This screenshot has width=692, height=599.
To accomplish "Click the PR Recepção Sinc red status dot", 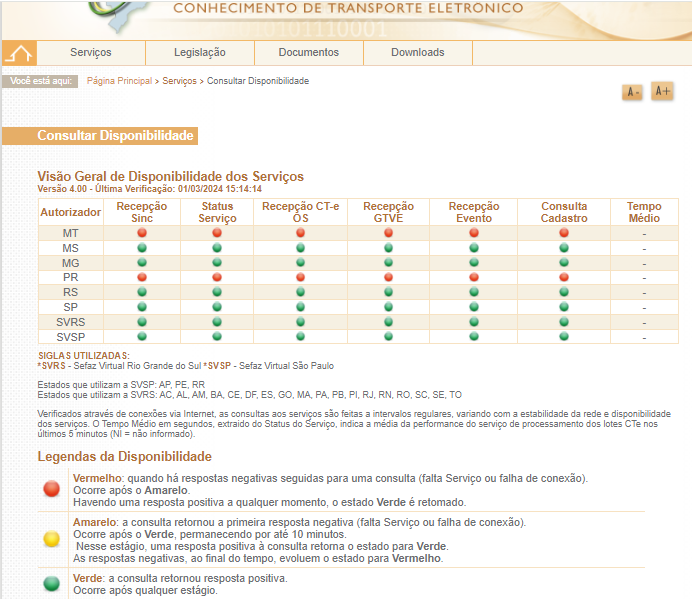I will tap(142, 277).
